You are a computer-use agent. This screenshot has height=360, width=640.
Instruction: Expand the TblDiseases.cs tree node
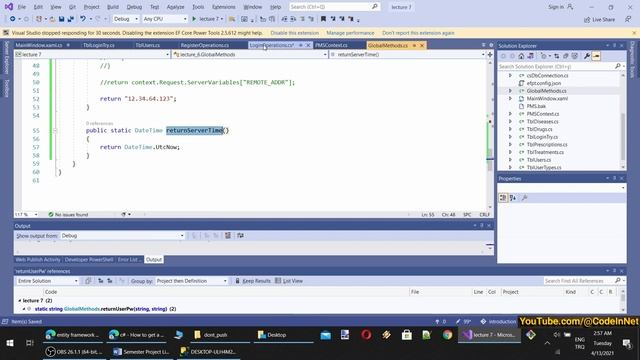coord(510,122)
